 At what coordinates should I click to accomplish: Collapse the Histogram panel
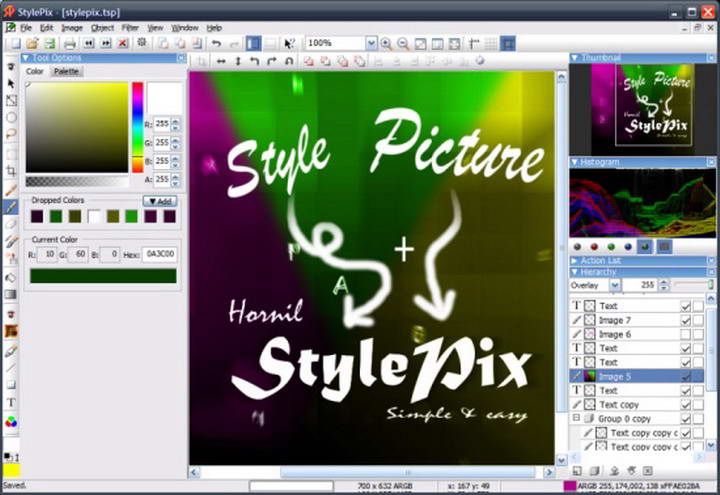(x=574, y=162)
